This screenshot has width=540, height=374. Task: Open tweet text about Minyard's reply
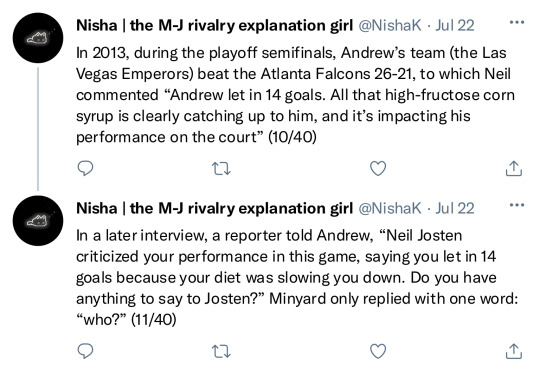pyautogui.click(x=297, y=278)
